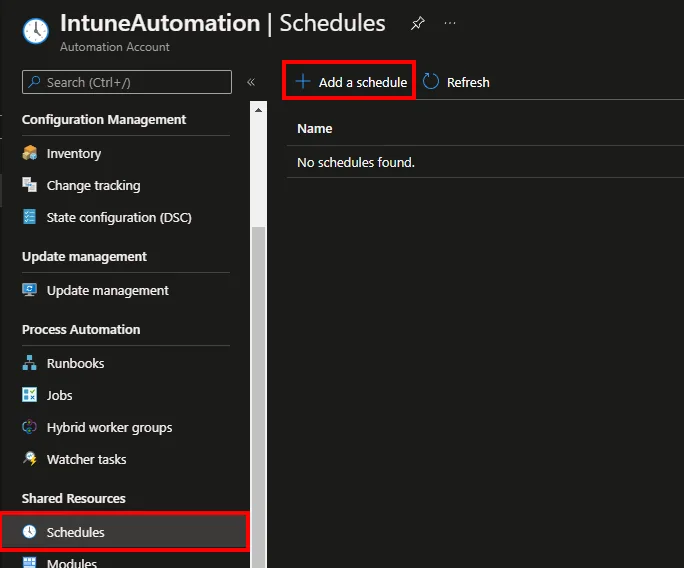Open Inventory in the sidebar
Viewport: 684px width, 568px height.
(x=74, y=154)
